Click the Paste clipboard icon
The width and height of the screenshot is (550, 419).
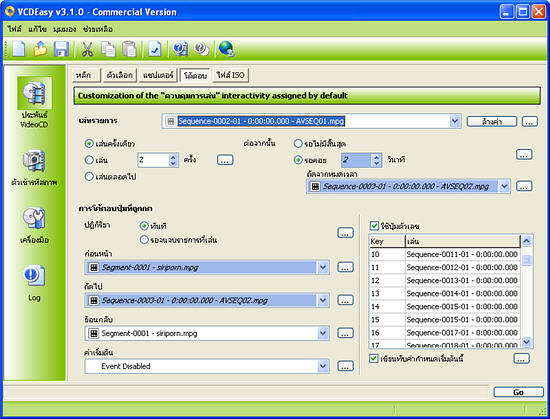[x=129, y=49]
